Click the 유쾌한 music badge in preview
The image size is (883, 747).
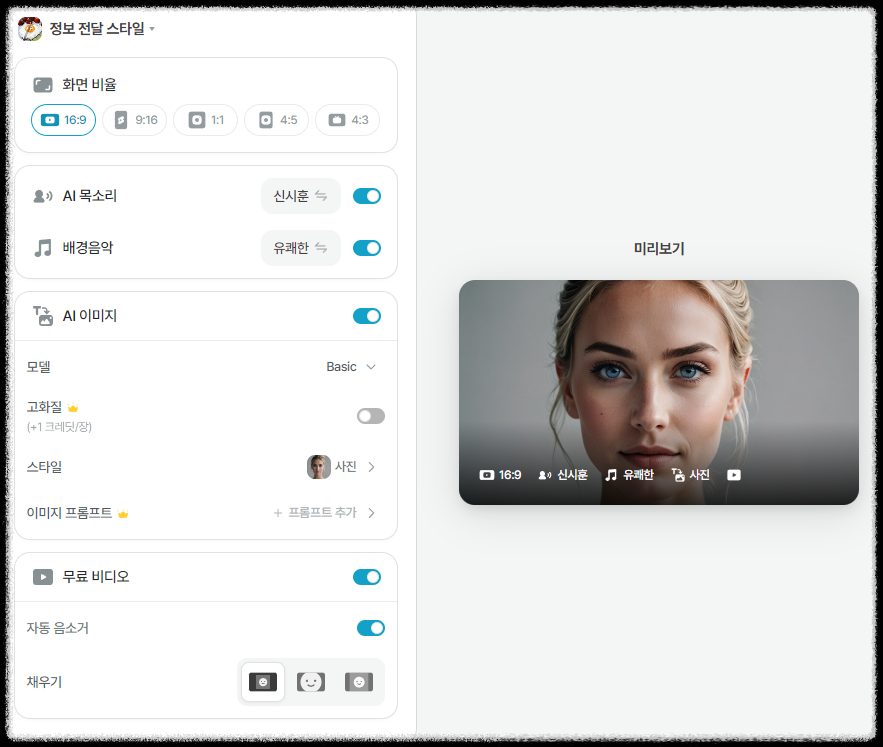(x=630, y=475)
